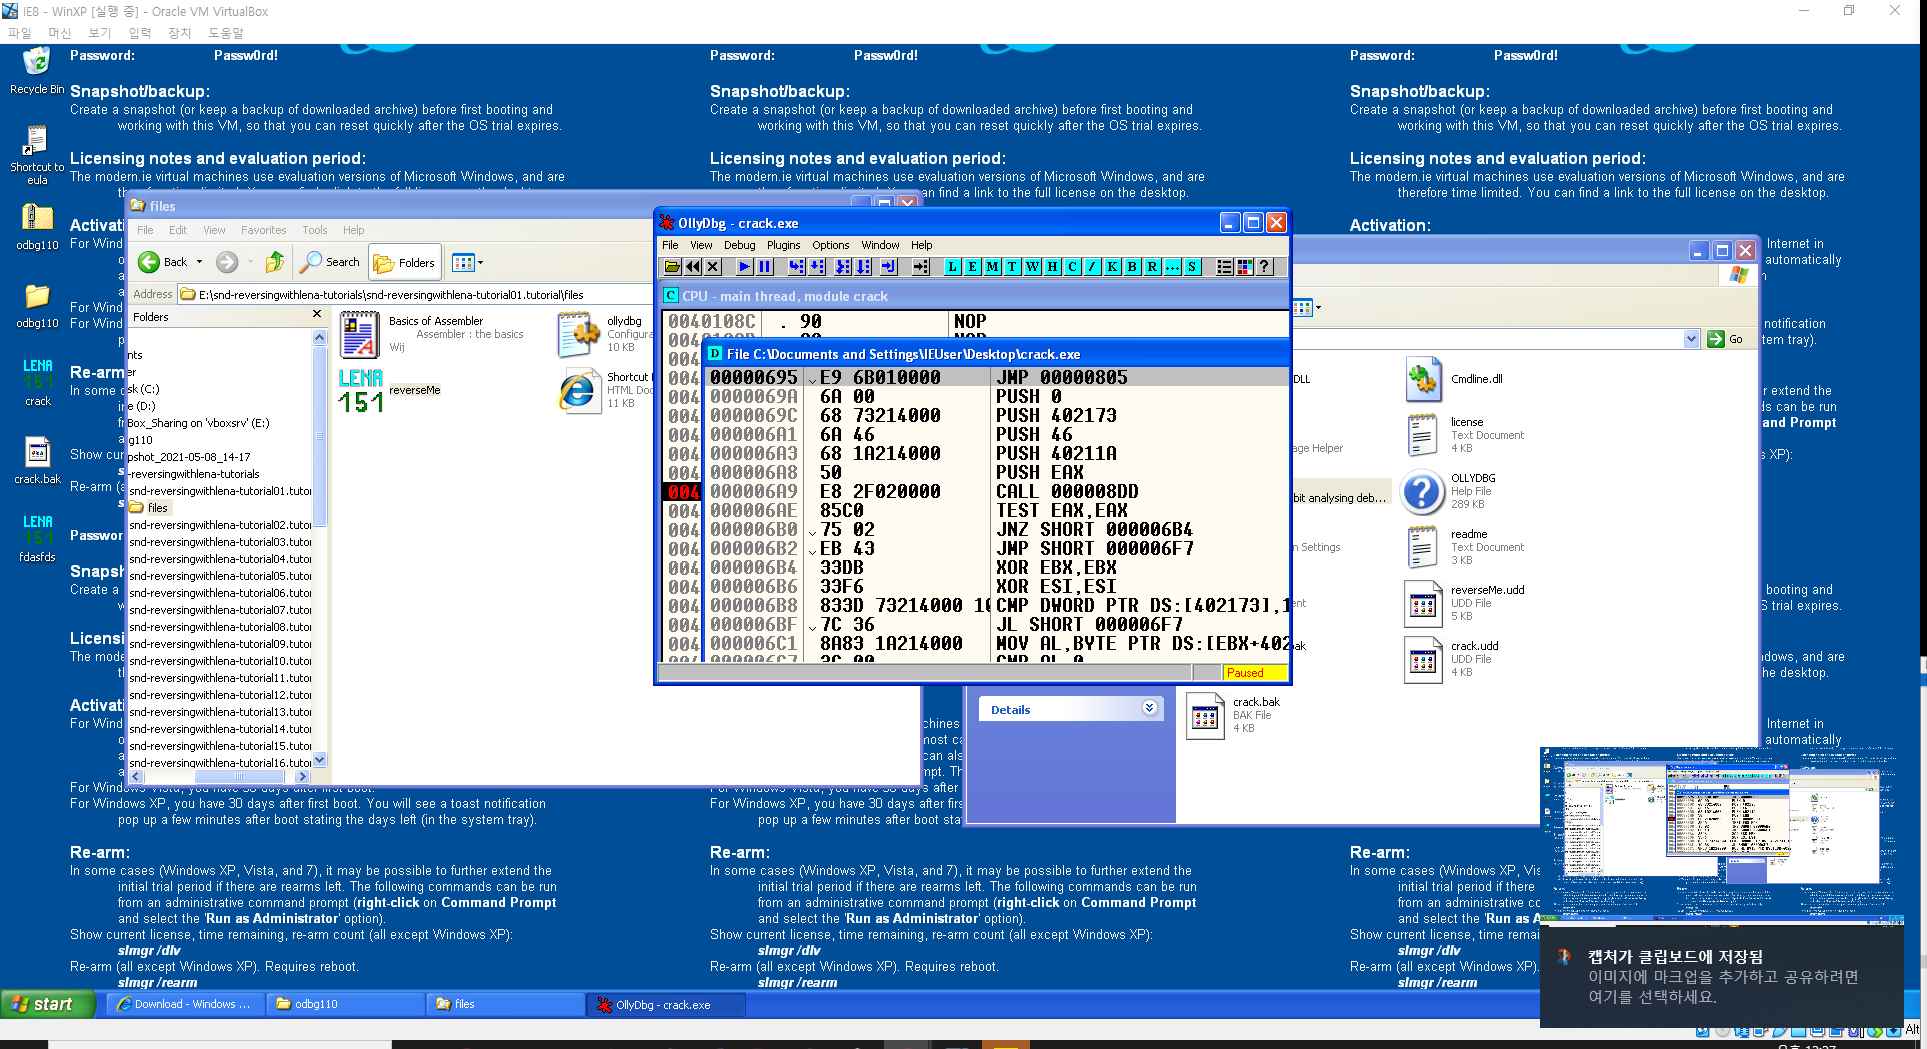Click the Recycle Bin desktop icon

[x=37, y=70]
